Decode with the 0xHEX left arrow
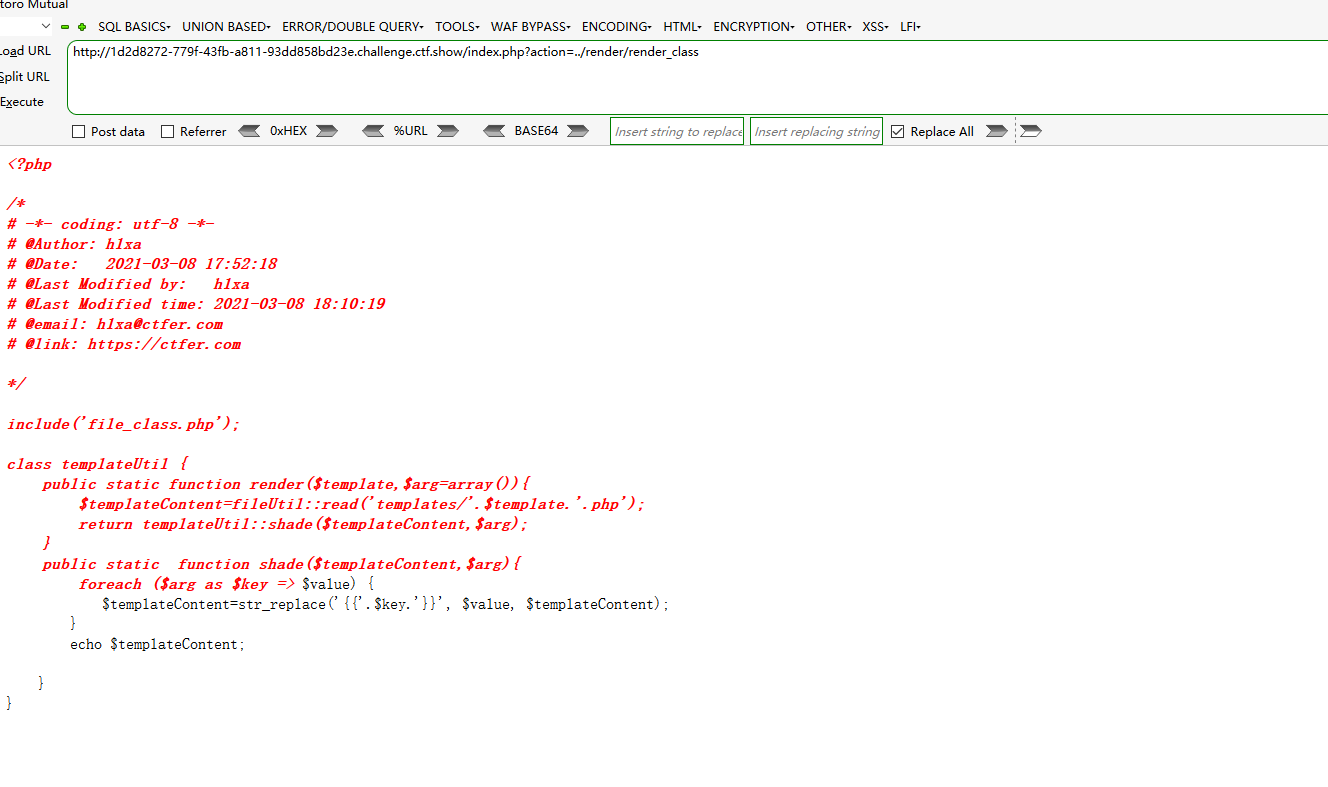This screenshot has height=787, width=1328. (251, 130)
